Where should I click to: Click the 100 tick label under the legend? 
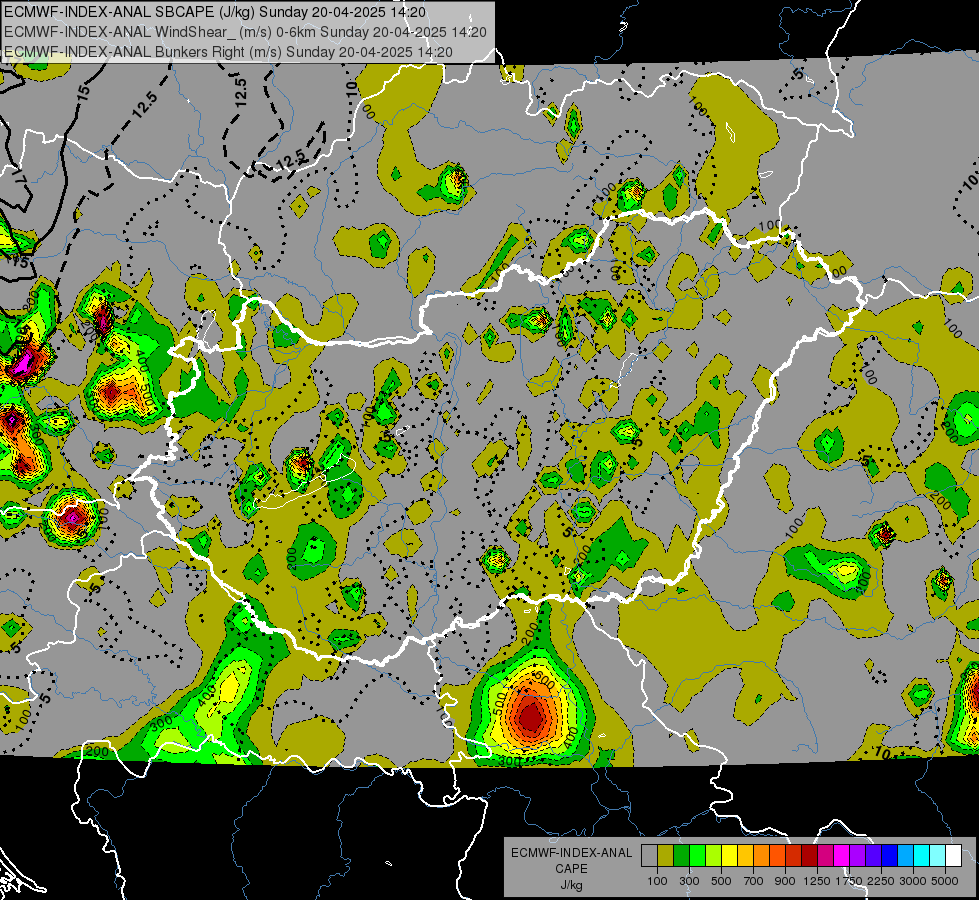point(657,881)
